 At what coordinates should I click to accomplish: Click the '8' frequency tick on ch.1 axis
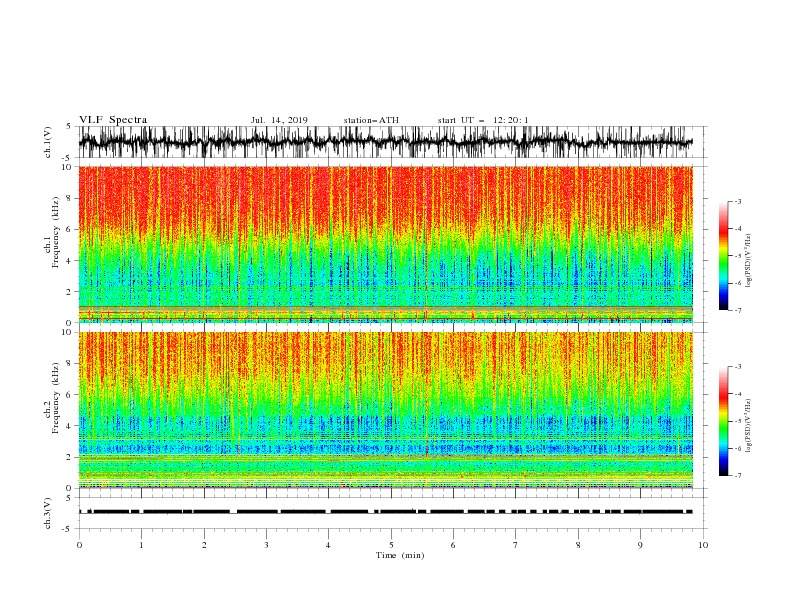[70, 198]
